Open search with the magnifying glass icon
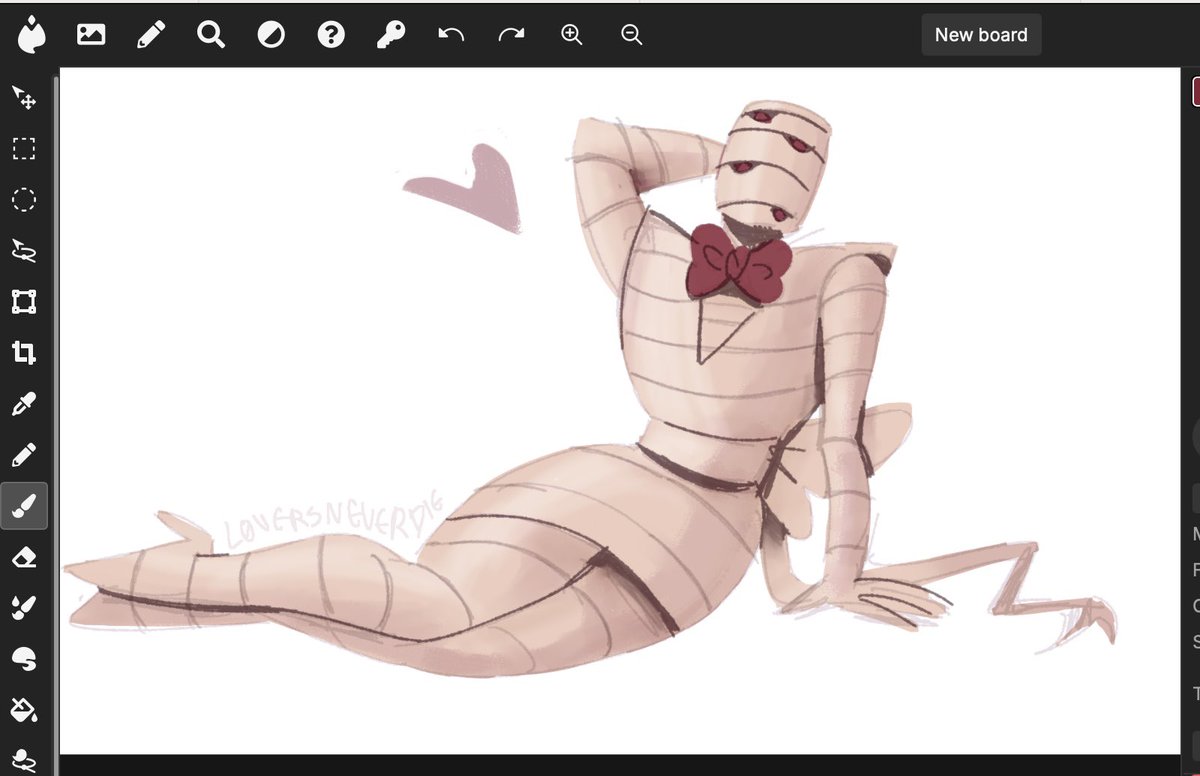 (x=211, y=35)
